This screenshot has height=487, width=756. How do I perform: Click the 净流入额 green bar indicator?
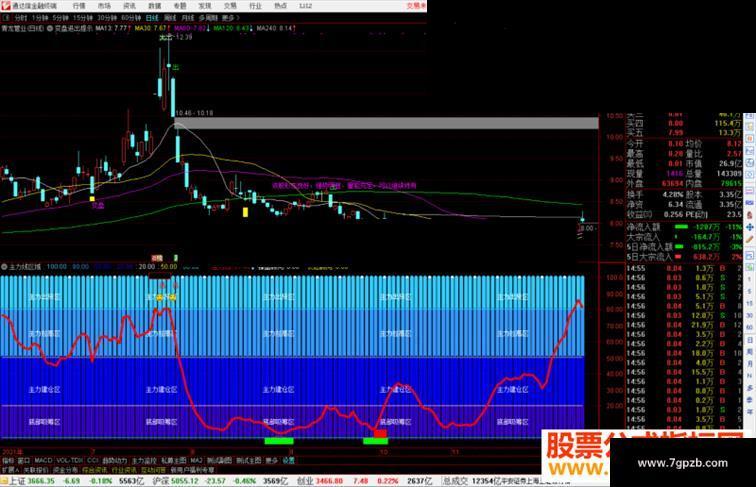[681, 227]
